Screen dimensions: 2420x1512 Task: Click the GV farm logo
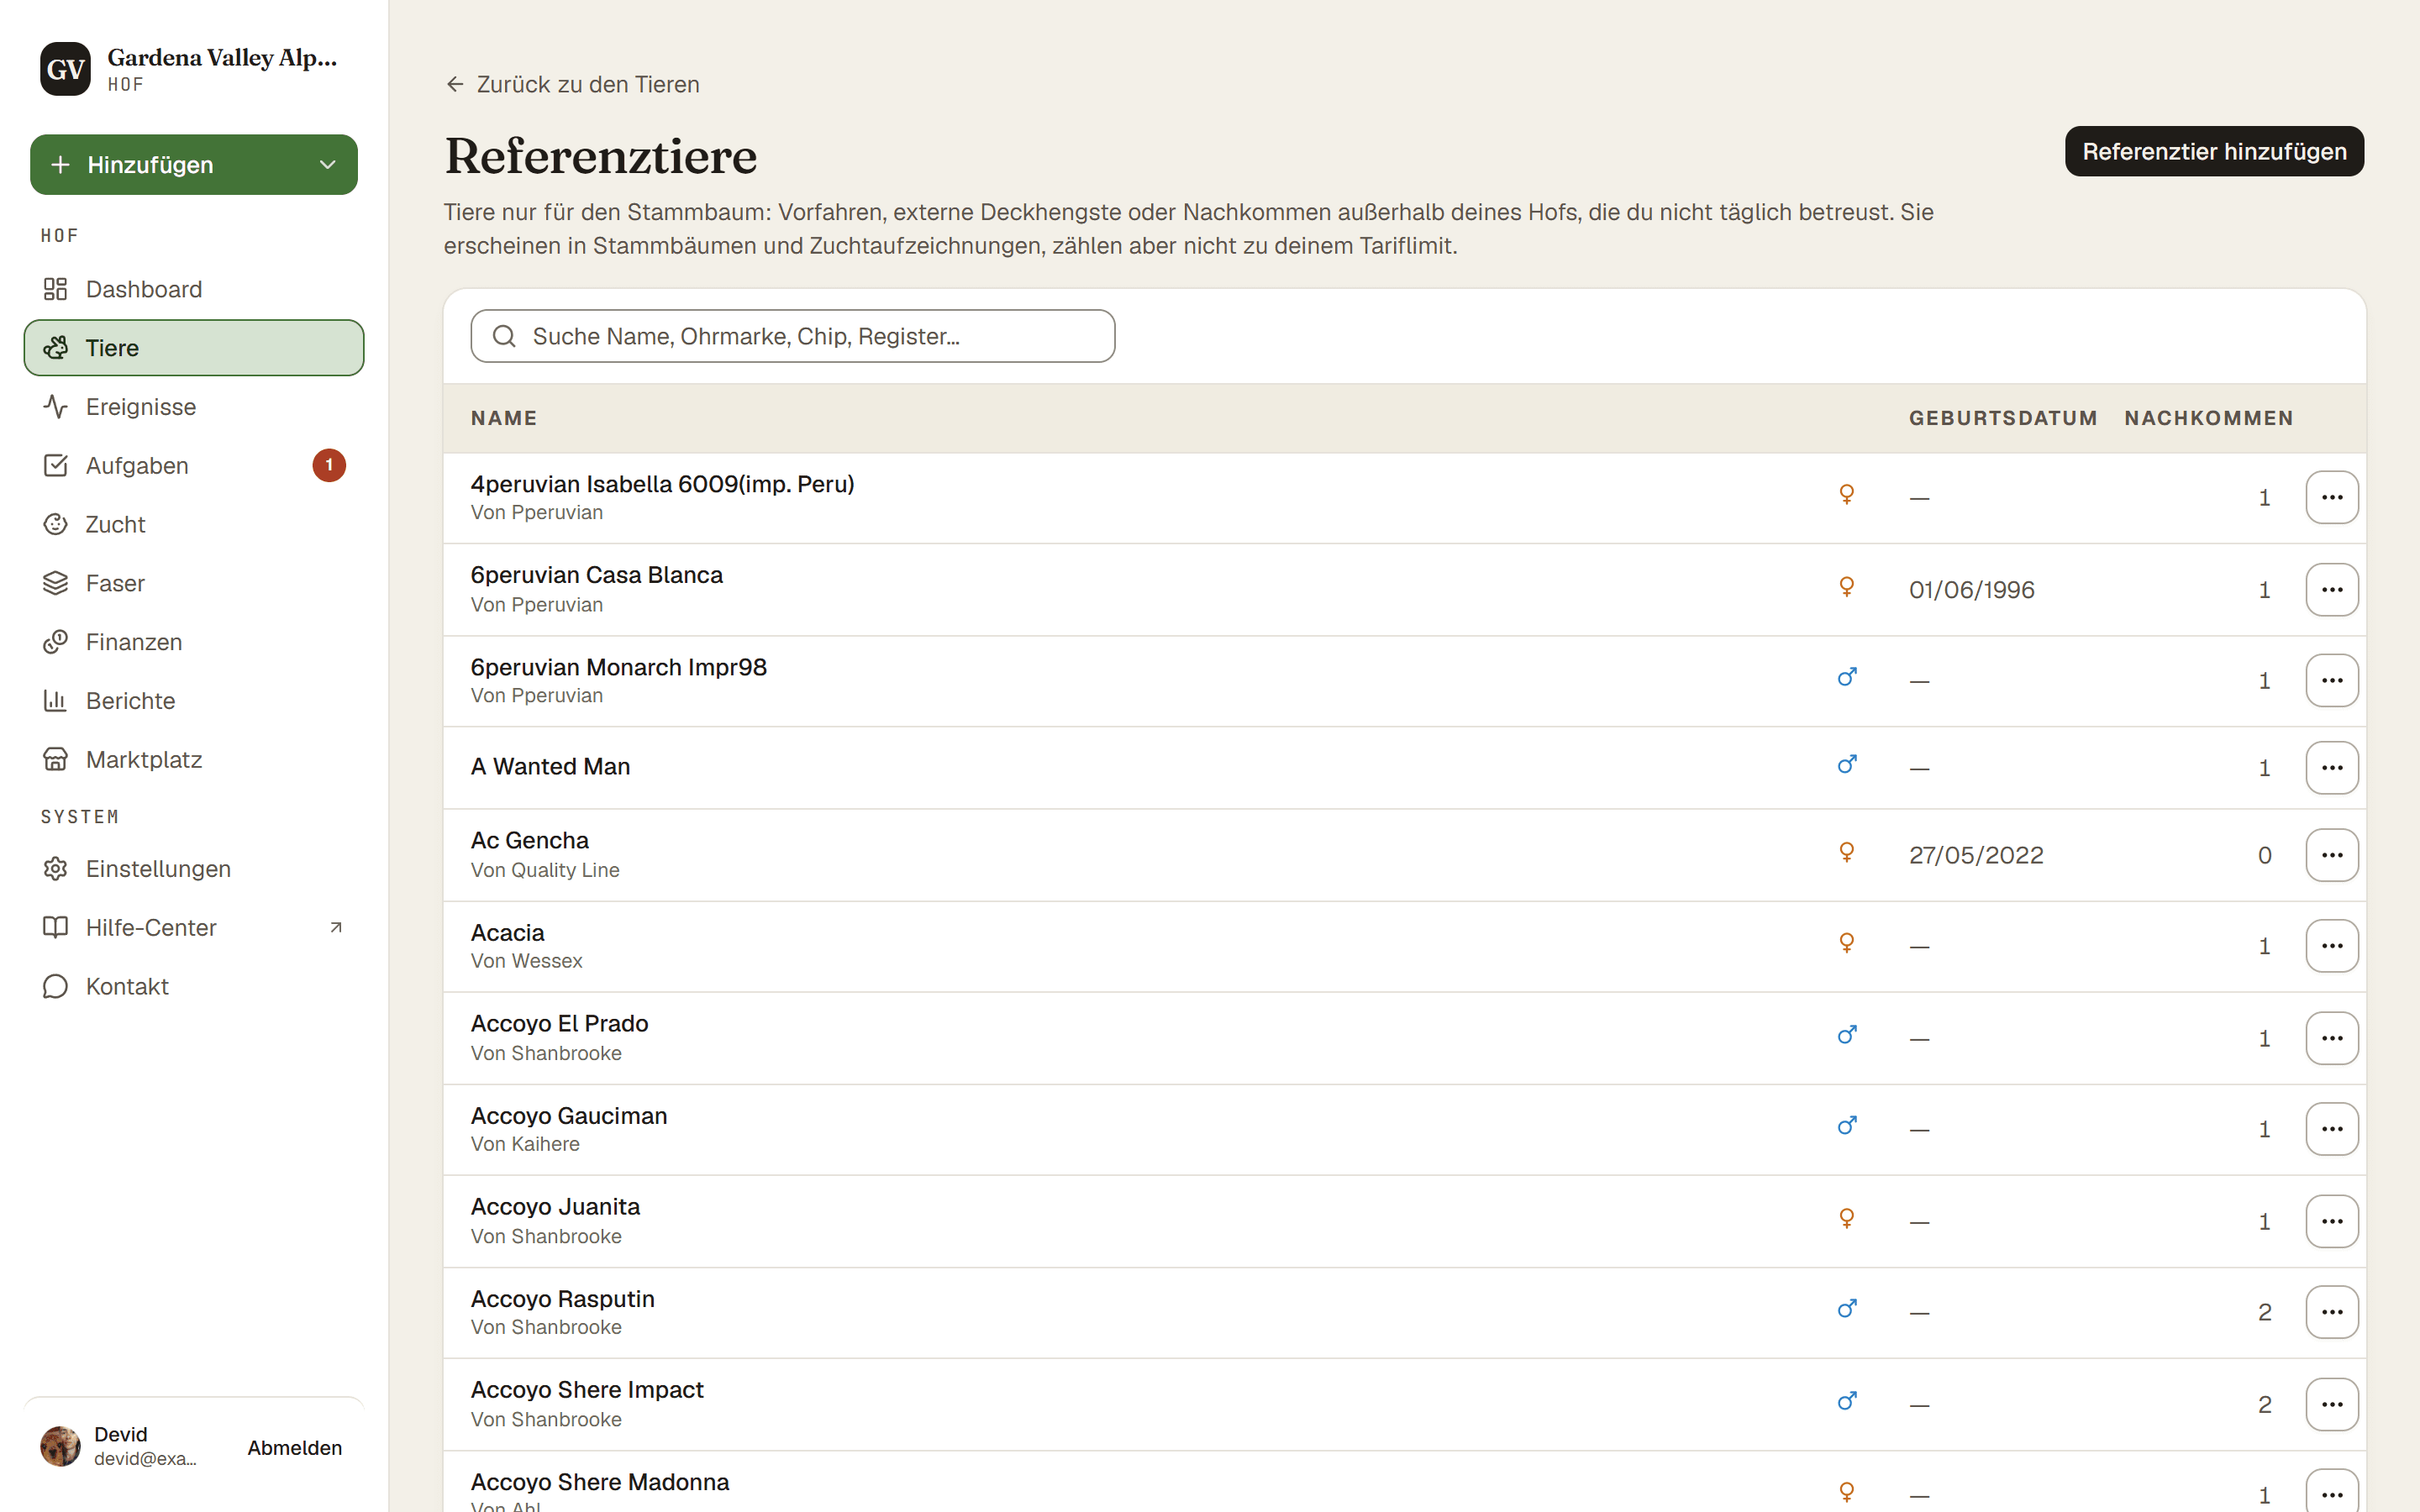(x=66, y=69)
